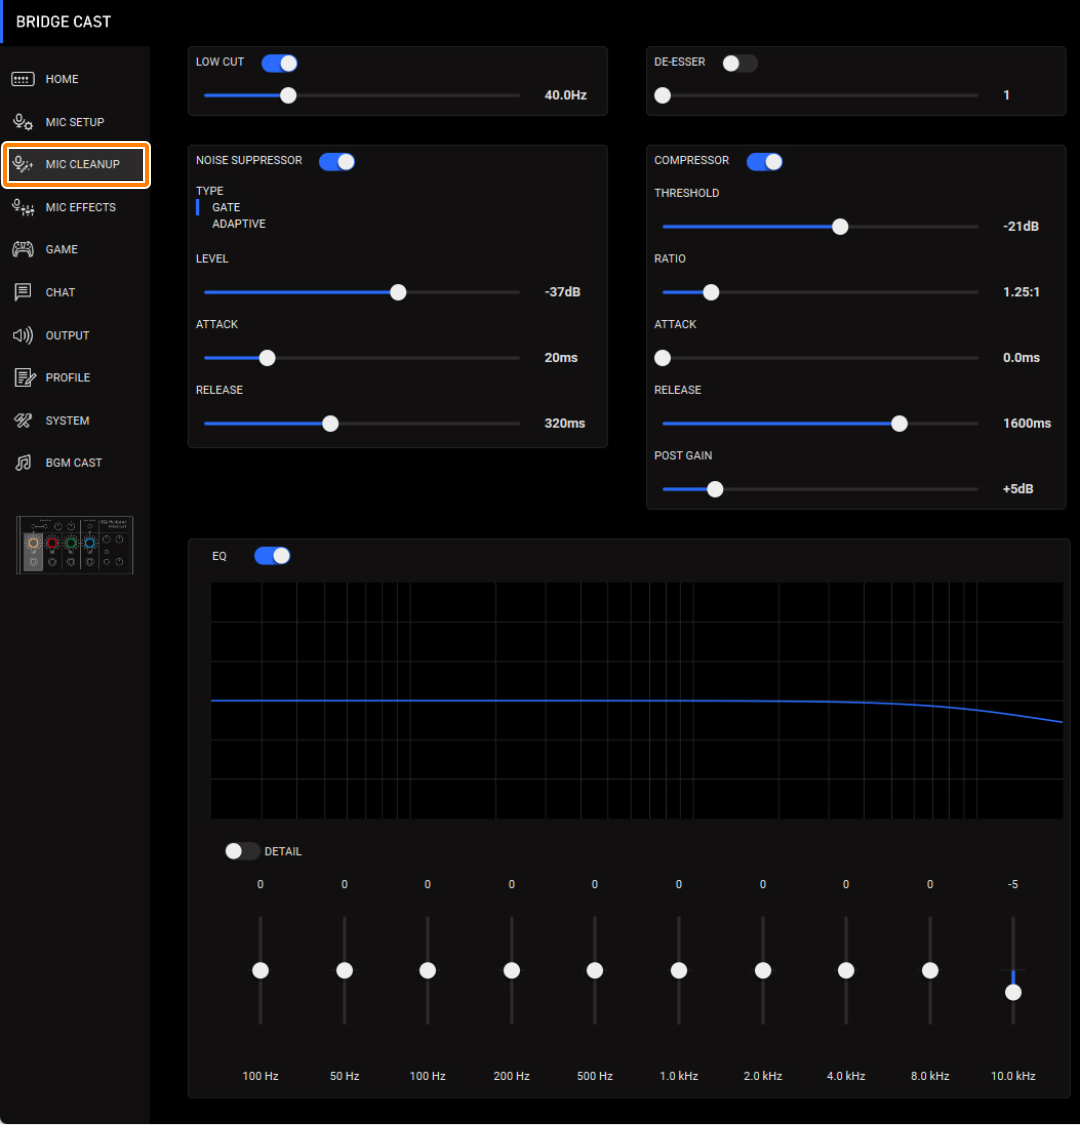
Task: Go to the MIC SETUP page label
Action: point(75,122)
